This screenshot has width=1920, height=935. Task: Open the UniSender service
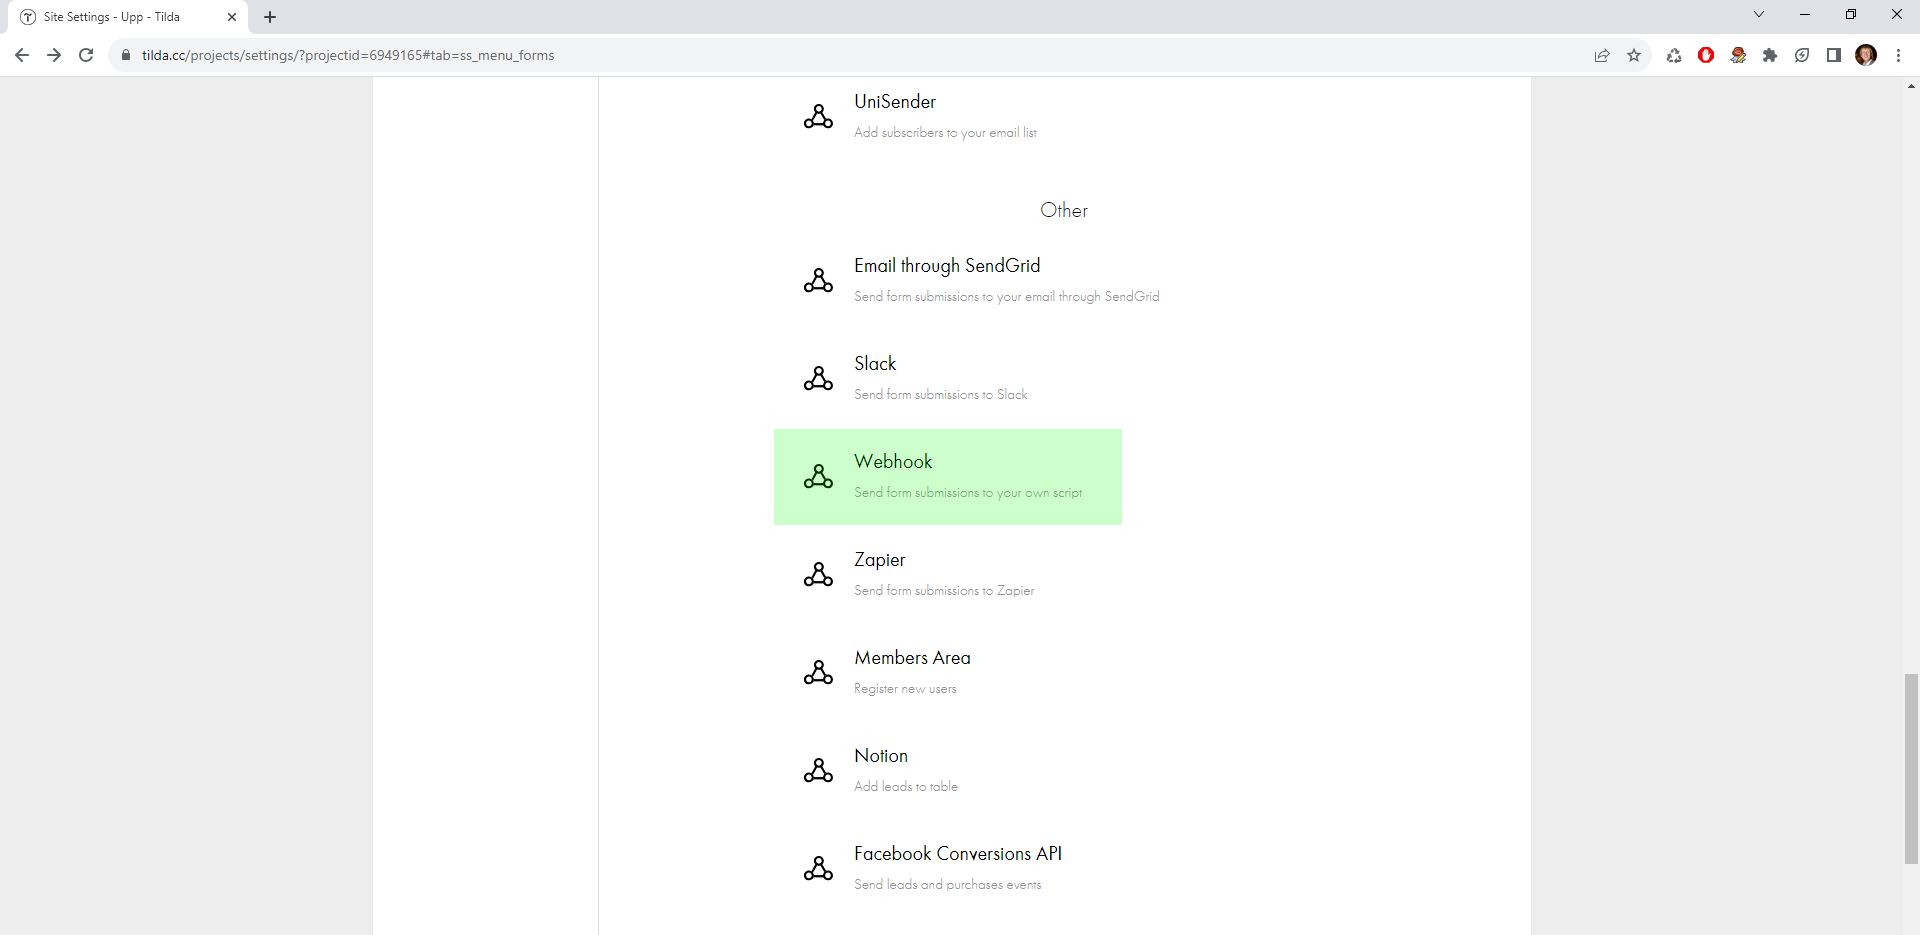pyautogui.click(x=895, y=102)
